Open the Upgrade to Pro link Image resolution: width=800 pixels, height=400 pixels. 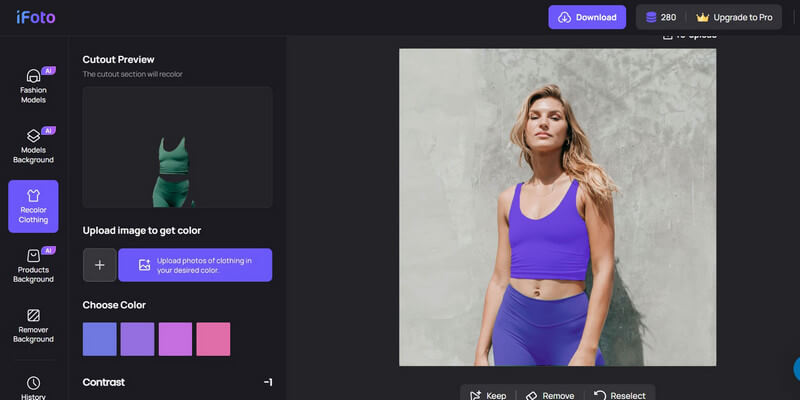point(735,17)
